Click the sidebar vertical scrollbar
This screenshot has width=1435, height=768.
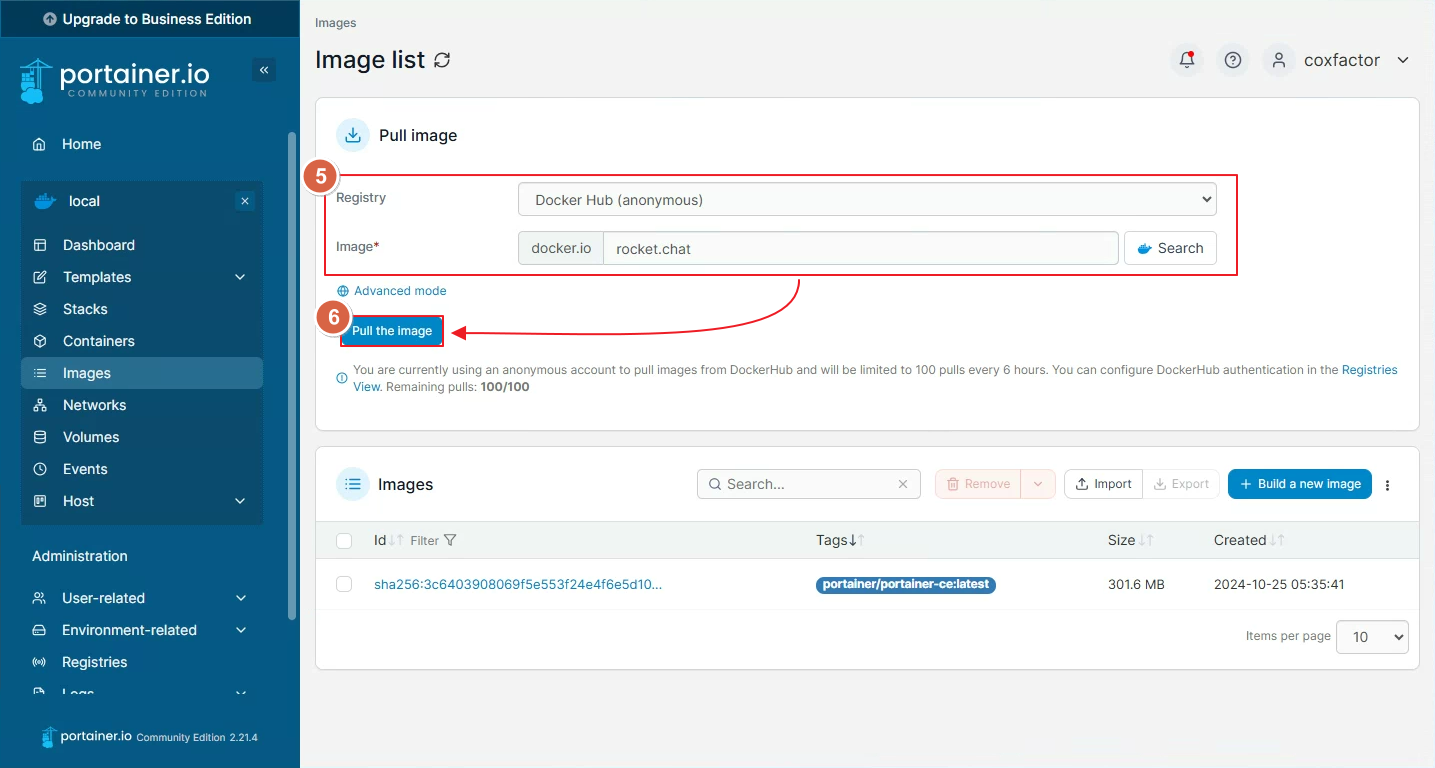tap(292, 375)
